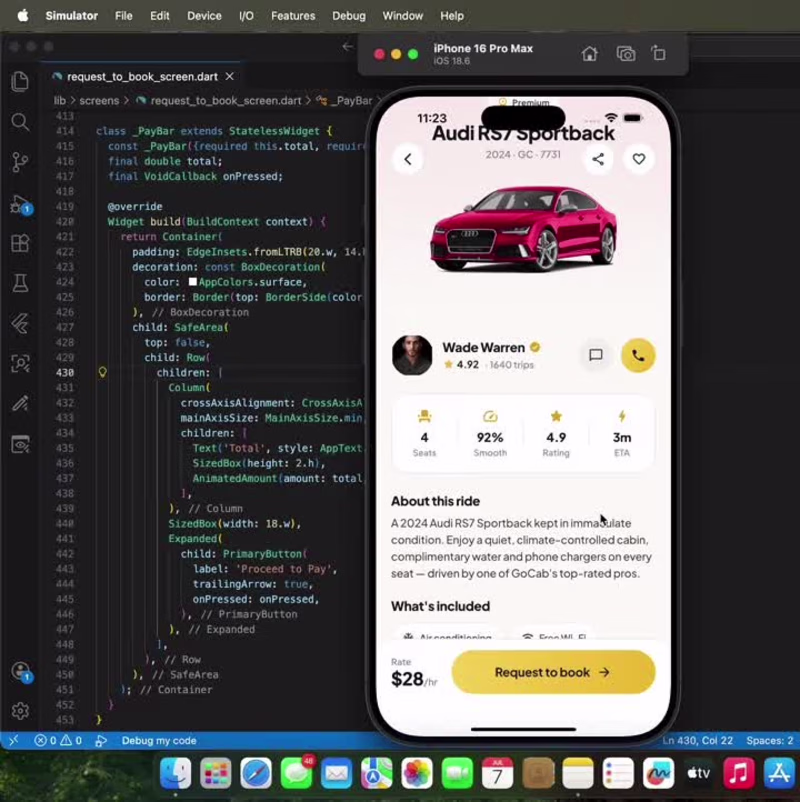Take a simulator screenshot with camera icon
Image resolution: width=800 pixels, height=802 pixels.
point(626,54)
